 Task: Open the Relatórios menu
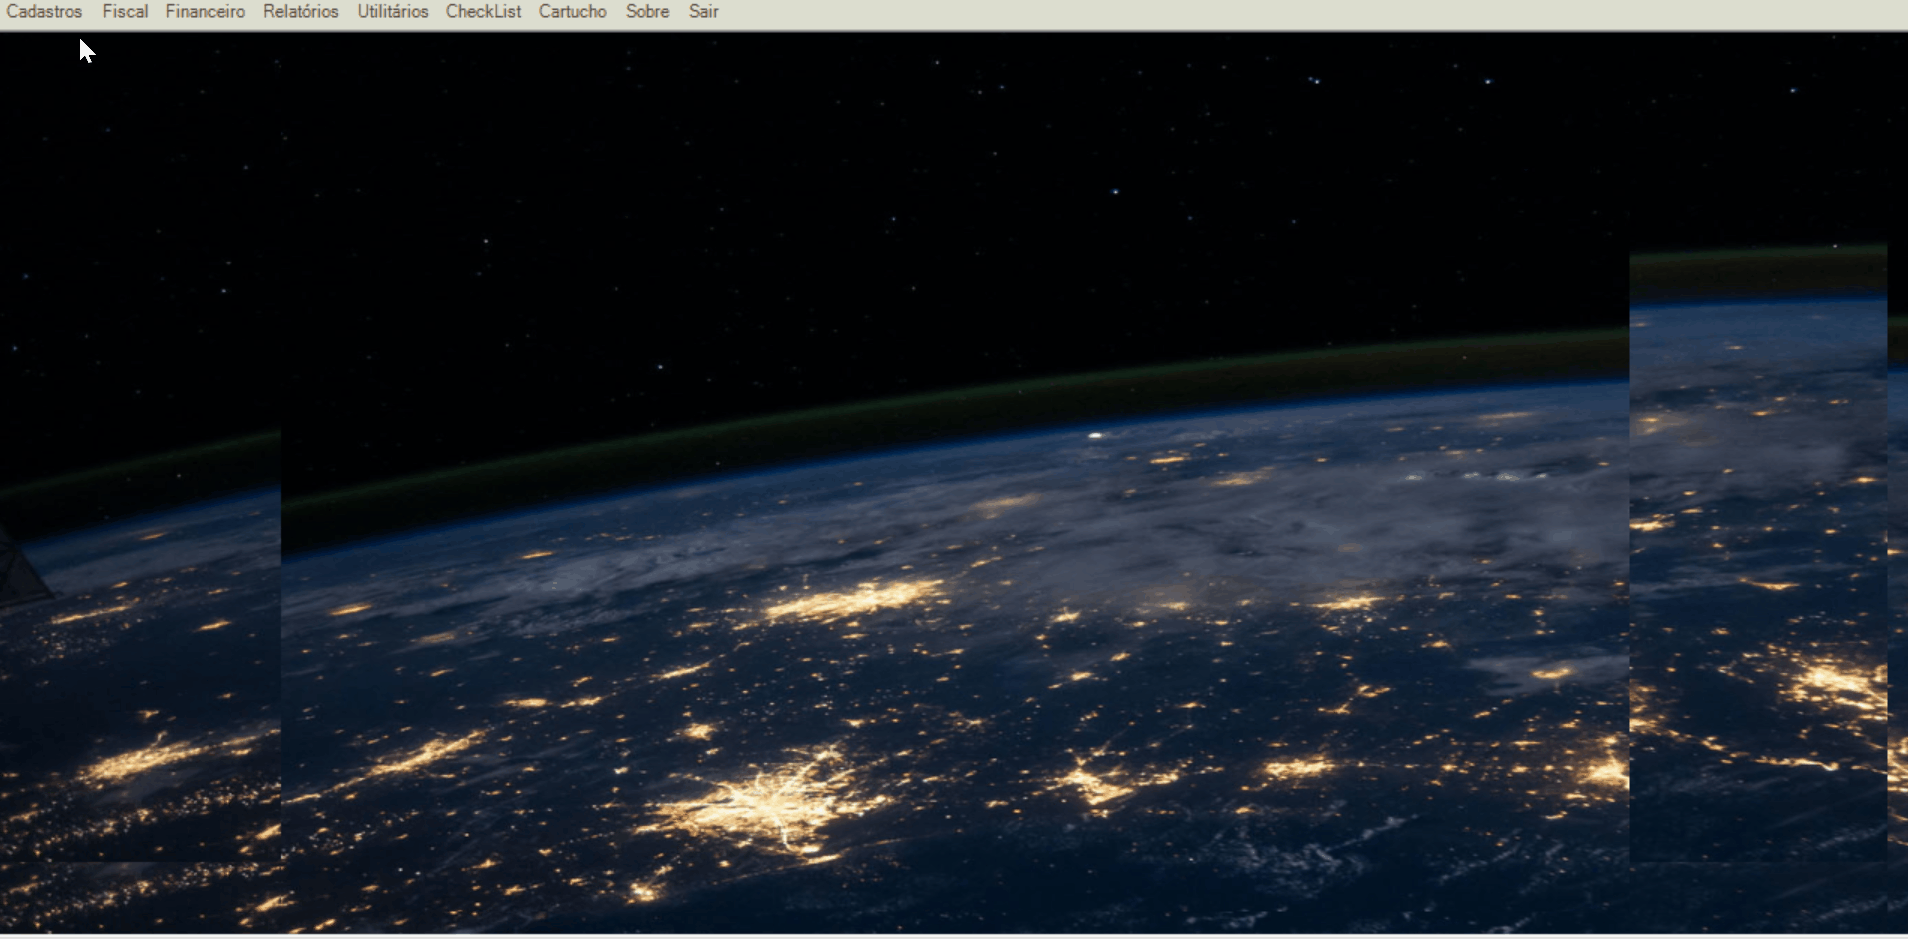click(x=301, y=12)
